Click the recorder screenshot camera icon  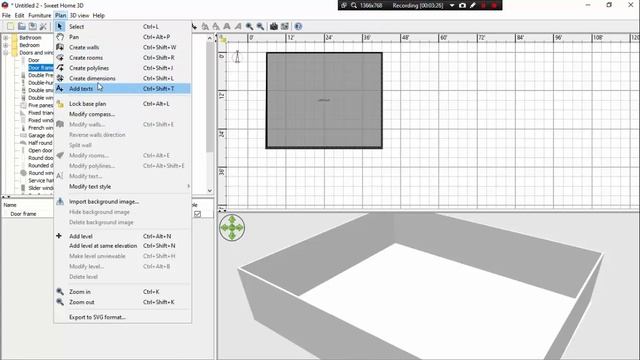[x=462, y=5]
